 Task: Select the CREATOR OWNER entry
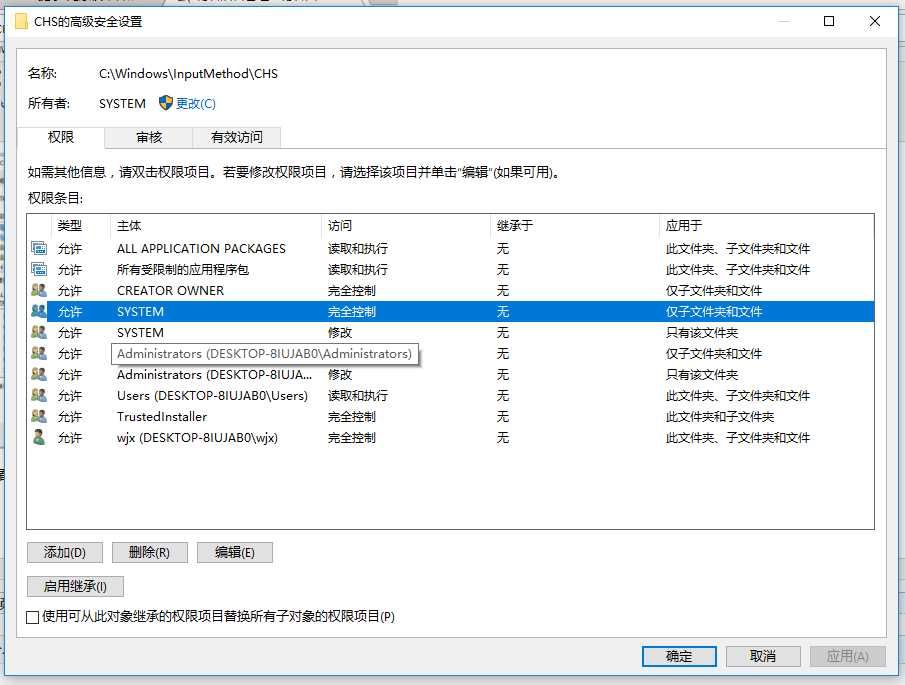[x=450, y=290]
